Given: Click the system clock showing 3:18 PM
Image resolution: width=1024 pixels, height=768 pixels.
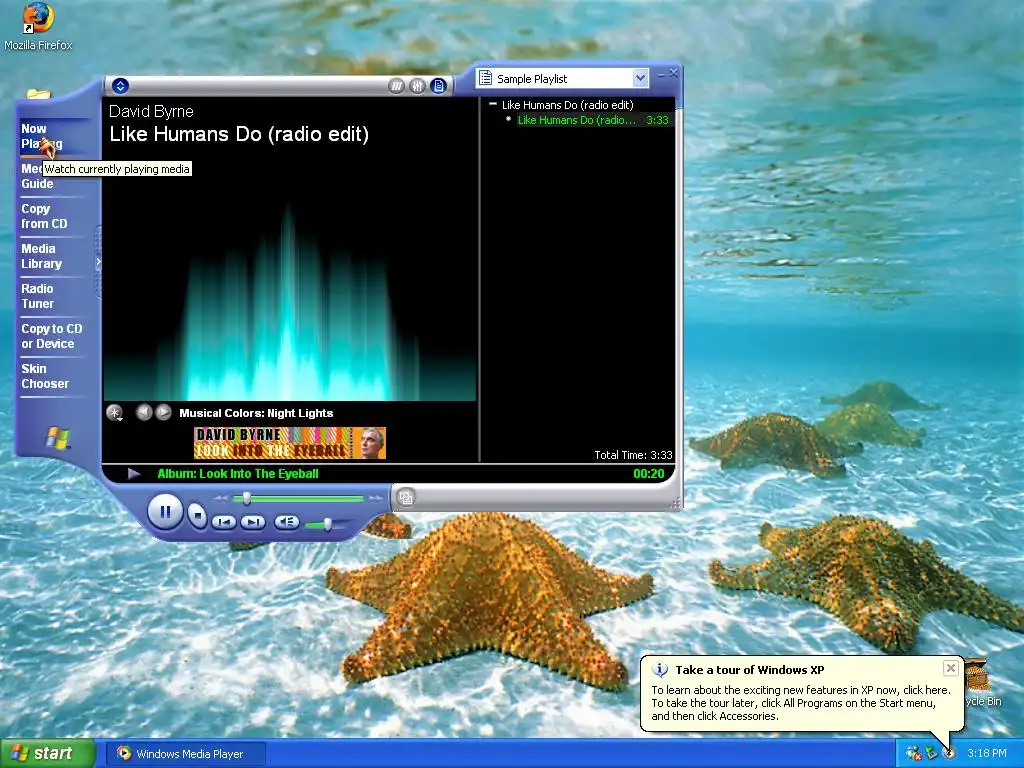Looking at the screenshot, I should pos(987,754).
